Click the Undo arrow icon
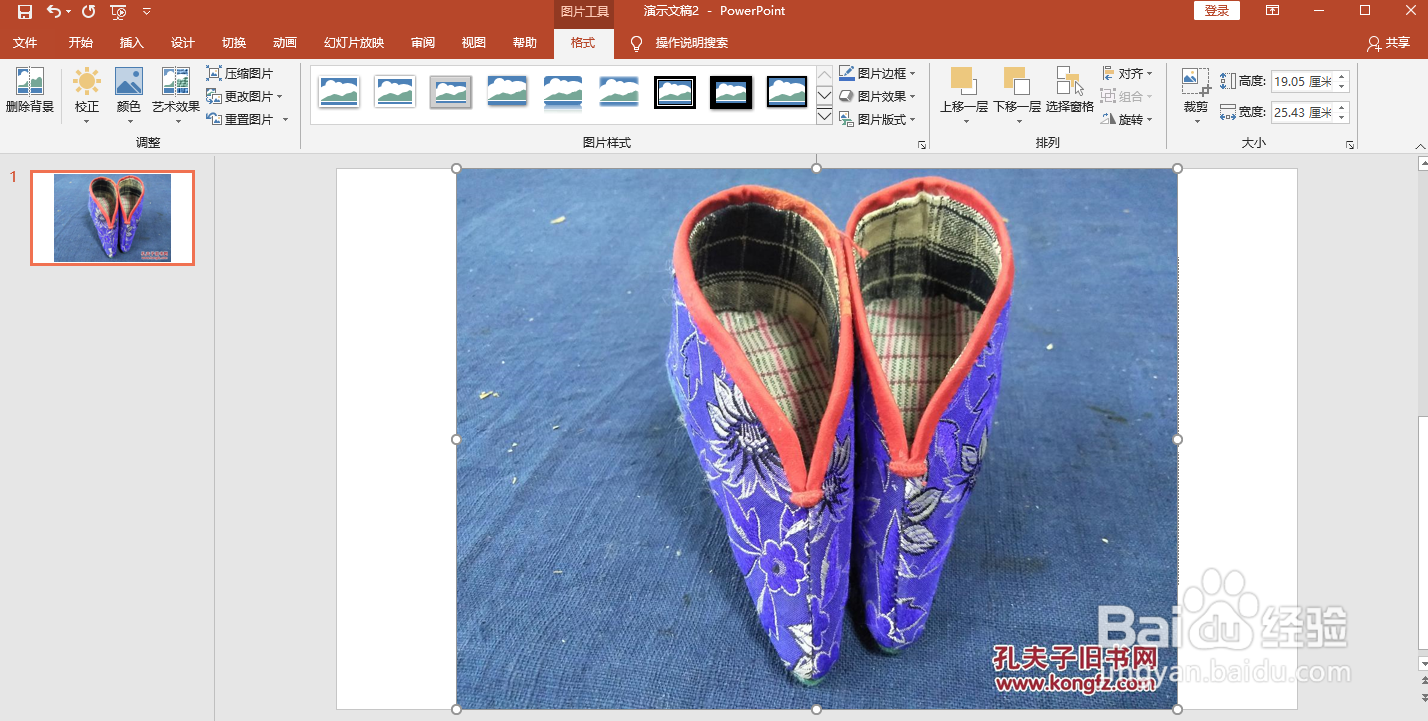The width and height of the screenshot is (1428, 721). (x=54, y=11)
